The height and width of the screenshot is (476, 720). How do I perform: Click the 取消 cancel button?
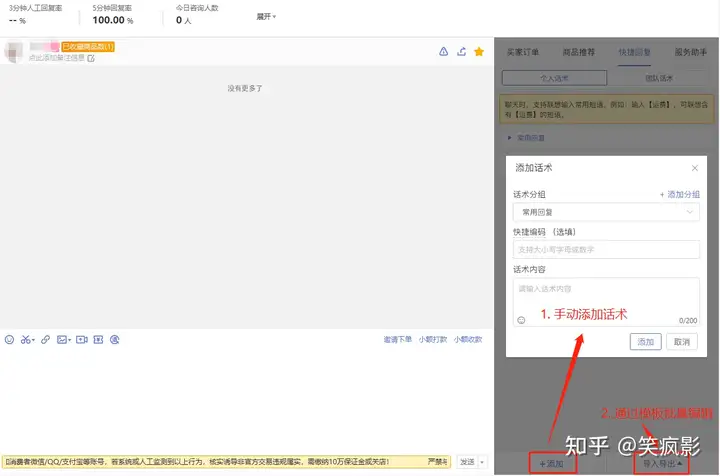pyautogui.click(x=682, y=342)
